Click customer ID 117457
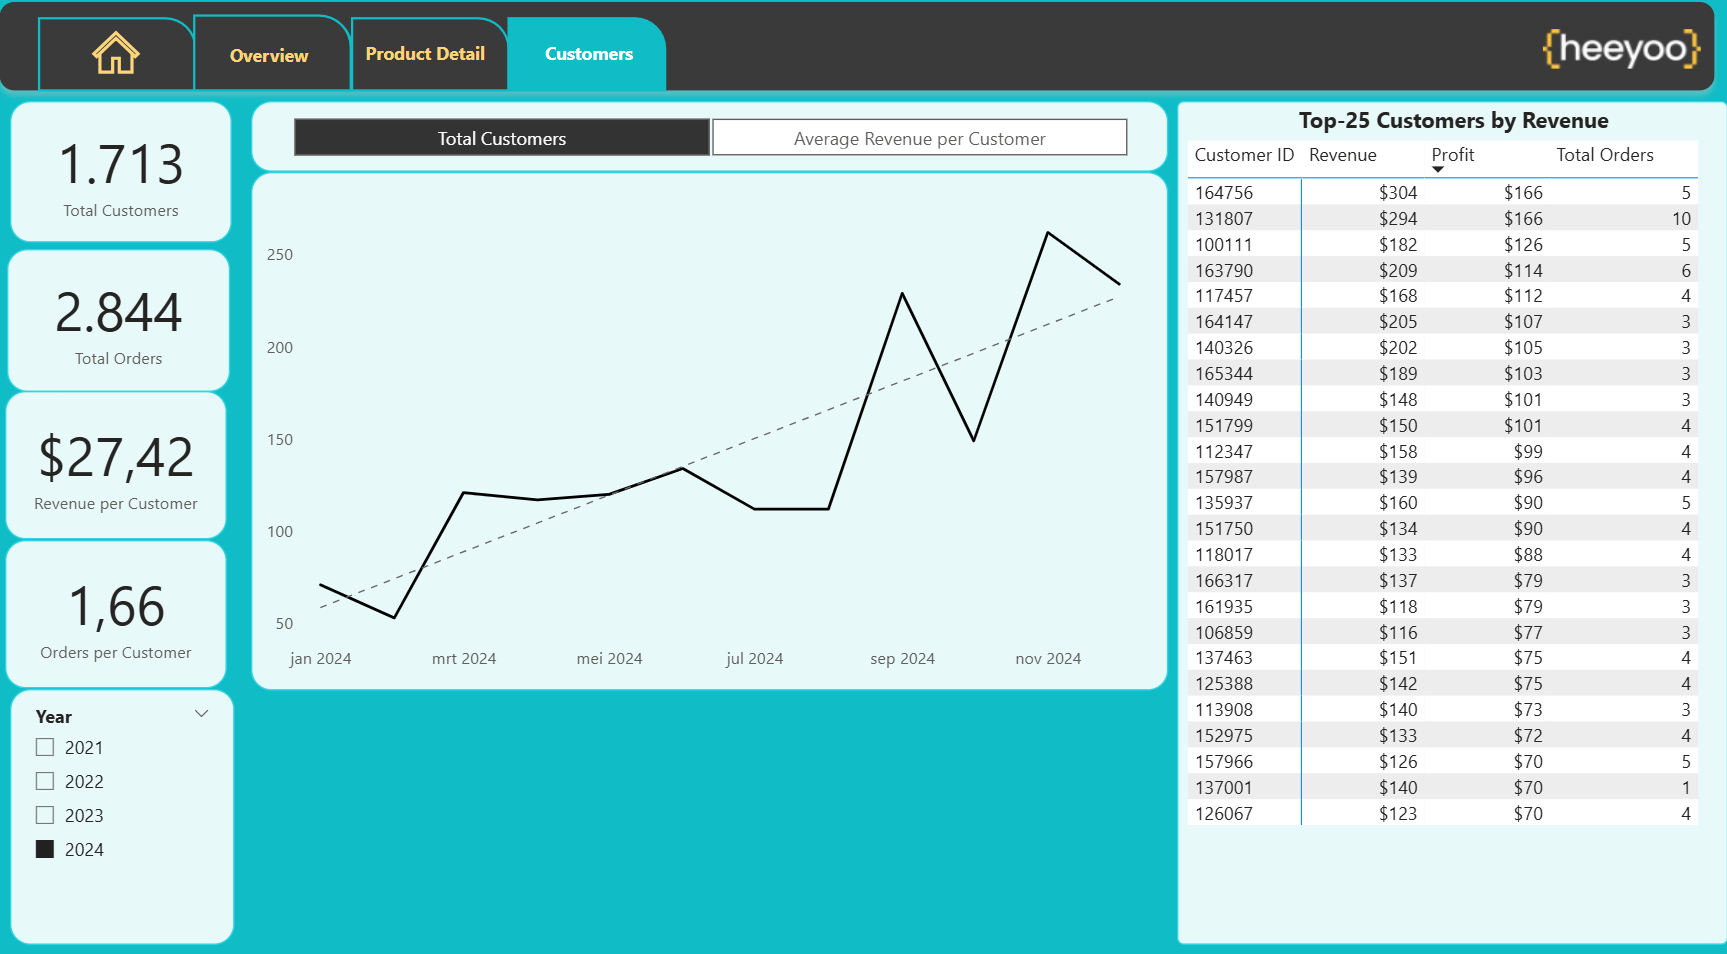Viewport: 1727px width, 954px height. tap(1223, 296)
